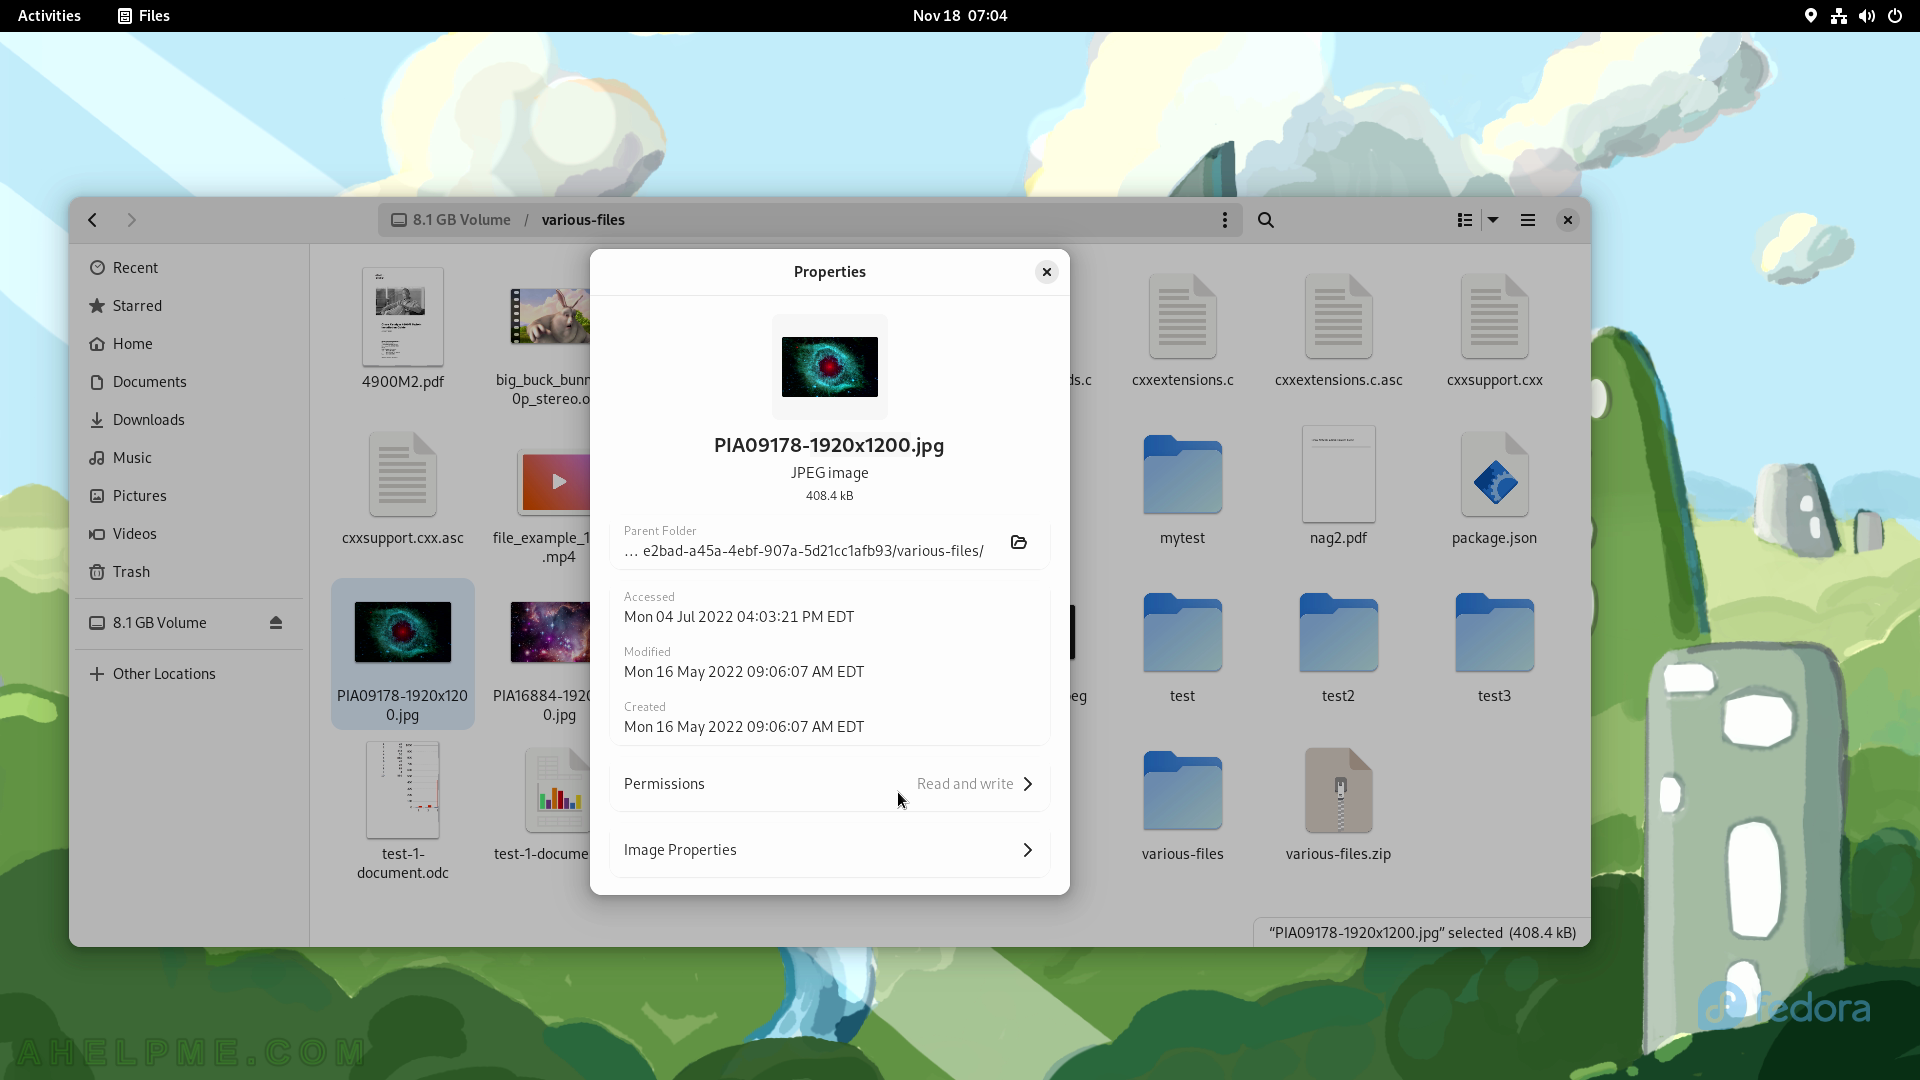Viewport: 1920px width, 1080px height.
Task: Expand the Permissions row
Action: 830,784
